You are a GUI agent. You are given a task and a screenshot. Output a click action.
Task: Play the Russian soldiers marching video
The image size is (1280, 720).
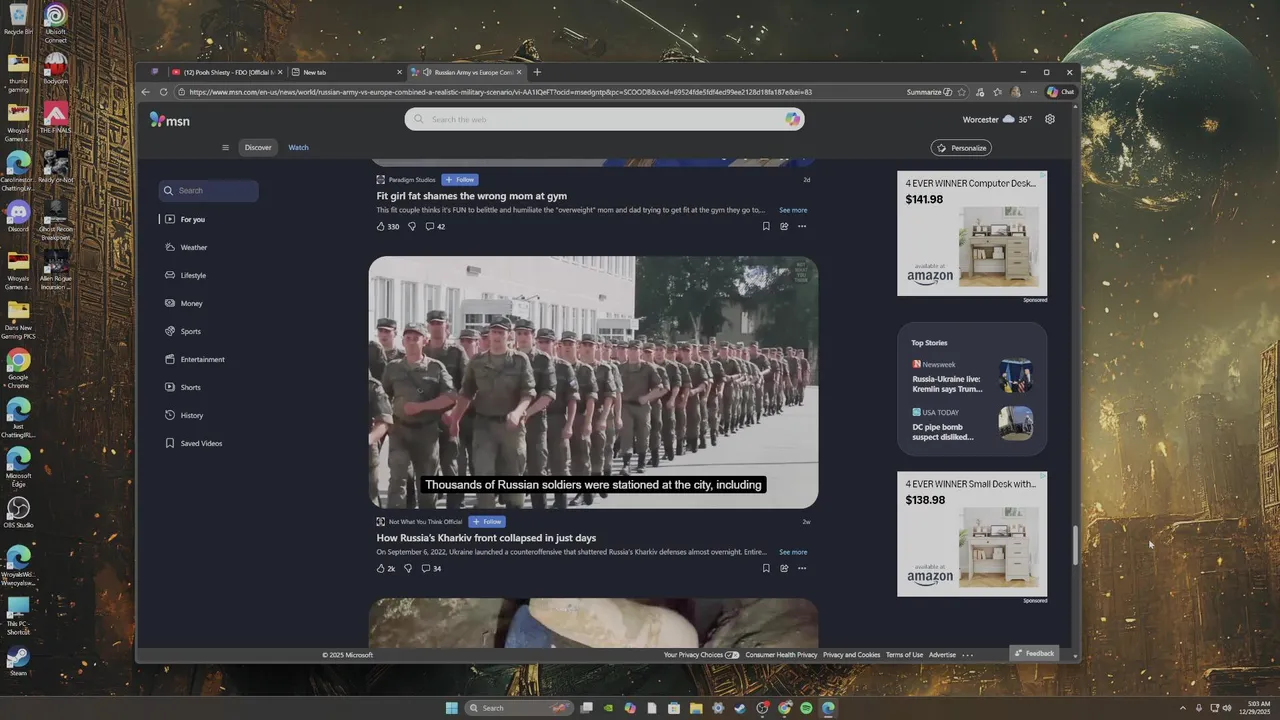[x=593, y=382]
